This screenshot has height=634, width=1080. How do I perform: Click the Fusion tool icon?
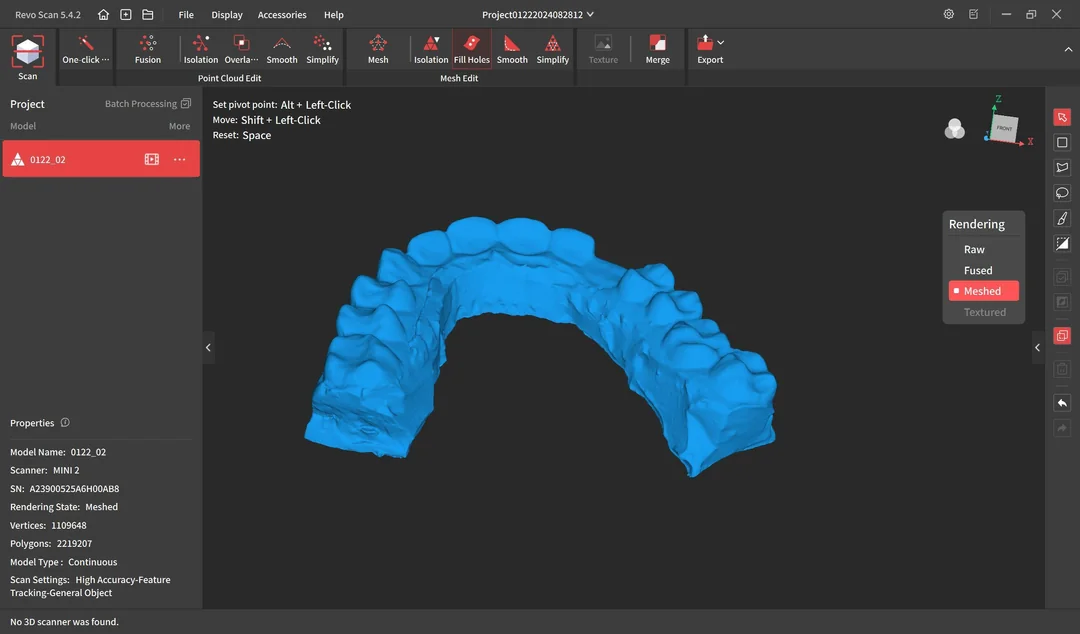tap(147, 43)
